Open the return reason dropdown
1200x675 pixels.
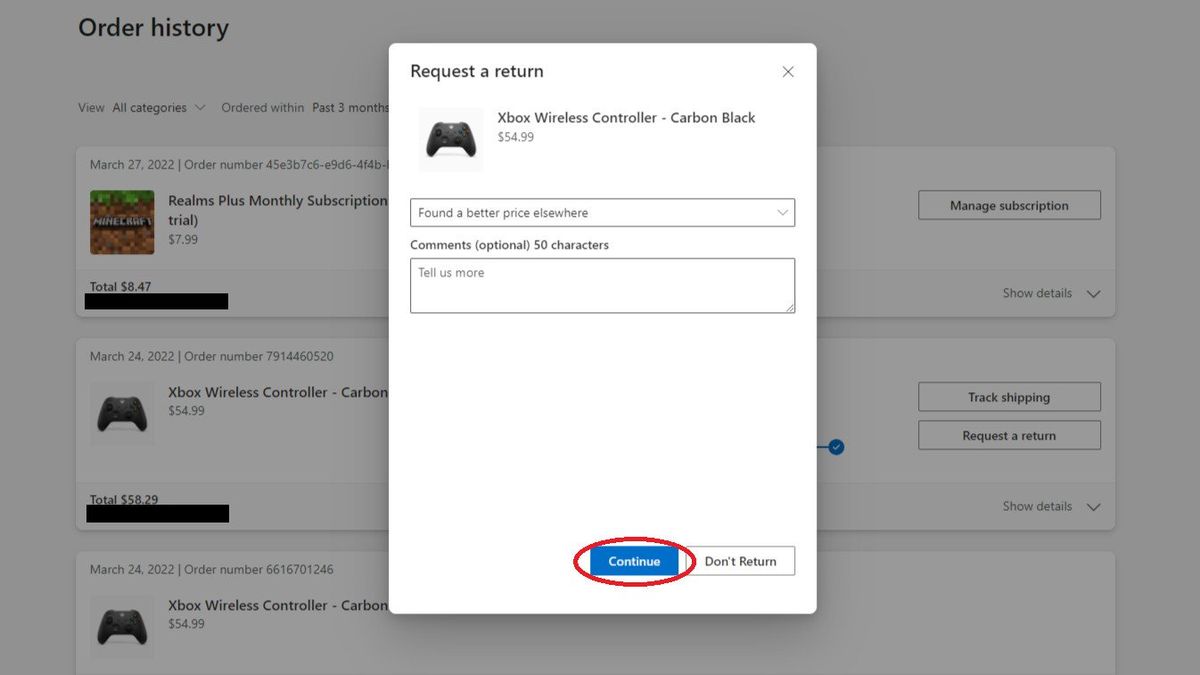600,212
